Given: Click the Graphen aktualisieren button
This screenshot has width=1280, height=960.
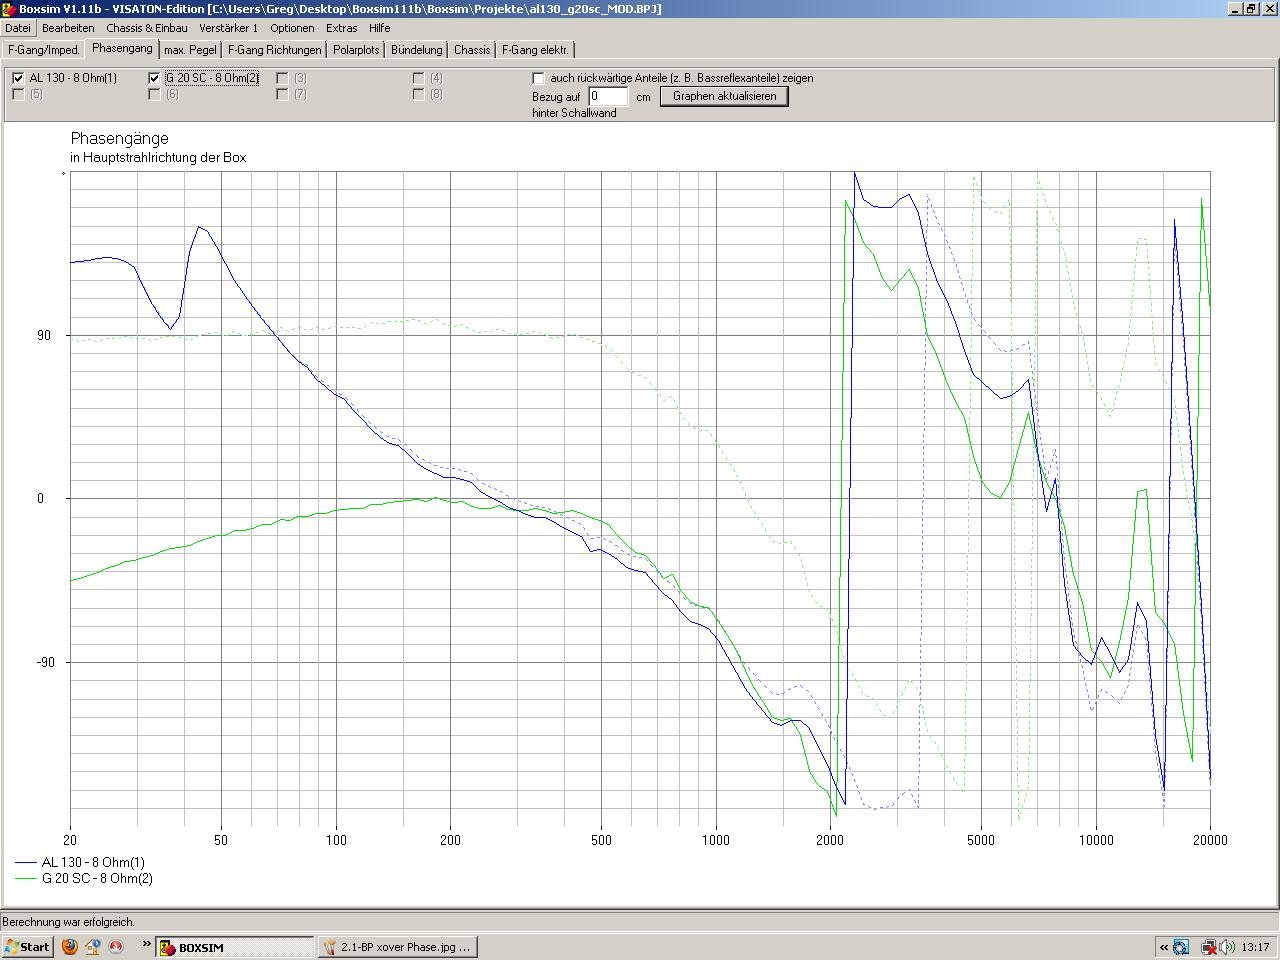Looking at the screenshot, I should (724, 96).
